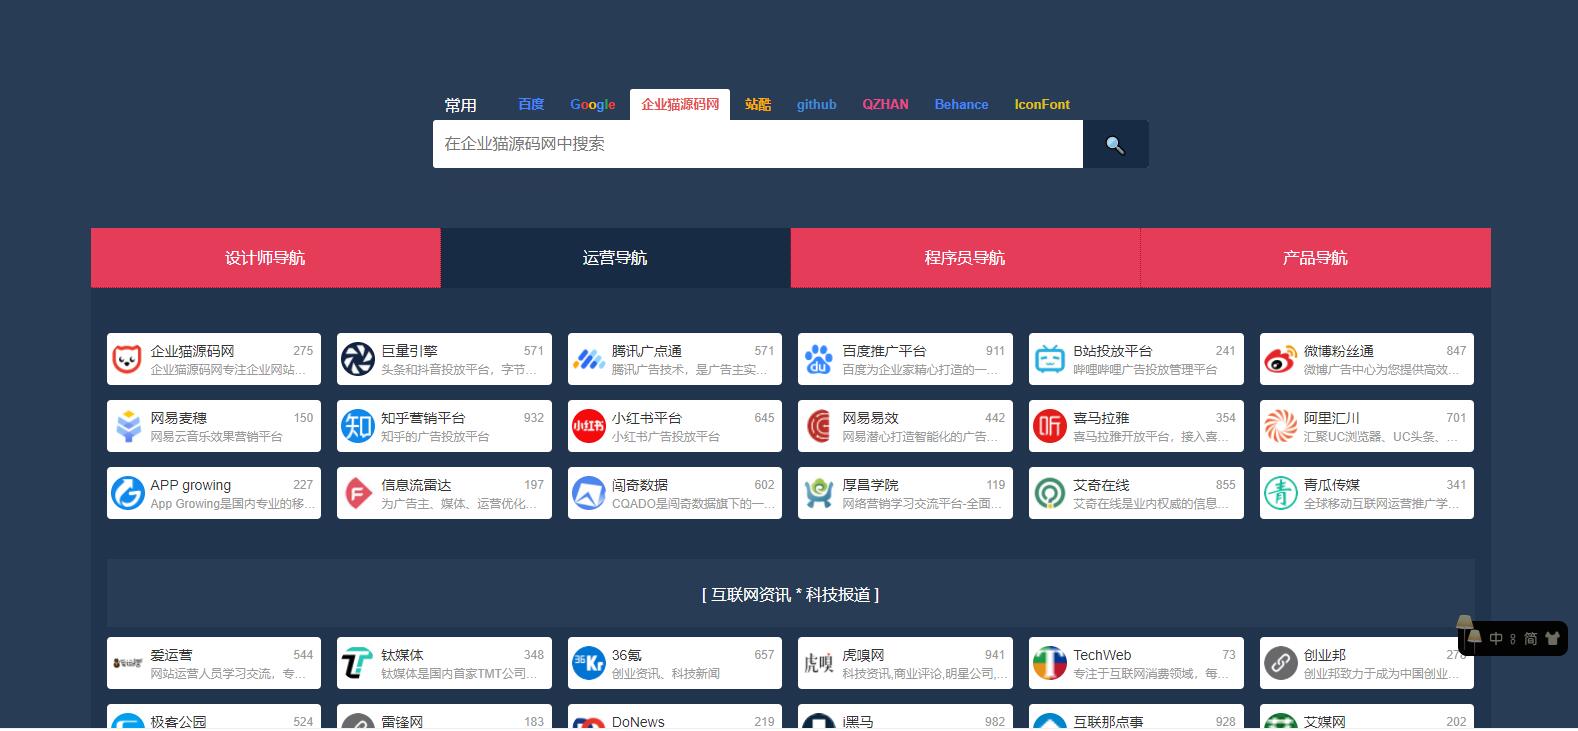Select the 企业猫源码网 search tab
This screenshot has height=731, width=1578.
(x=680, y=104)
